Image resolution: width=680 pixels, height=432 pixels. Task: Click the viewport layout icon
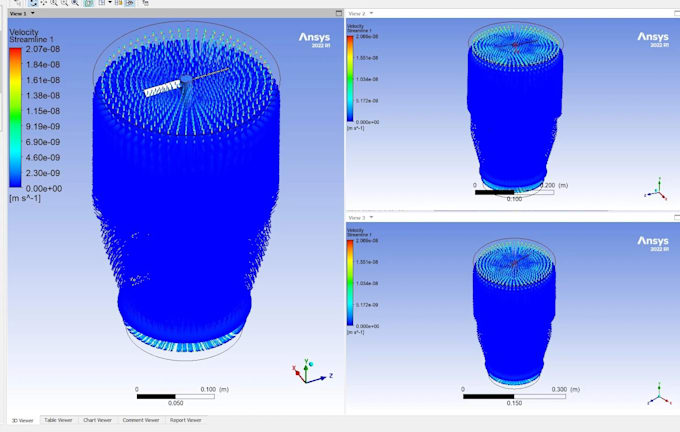point(101,3)
